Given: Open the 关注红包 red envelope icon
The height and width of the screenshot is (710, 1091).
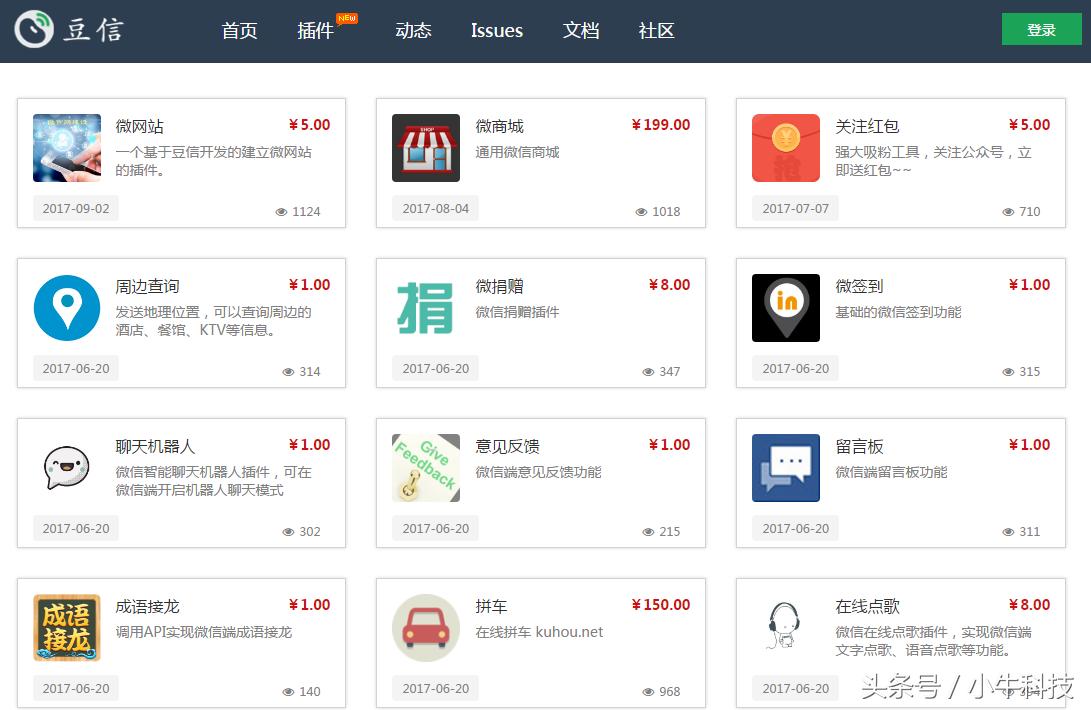Looking at the screenshot, I should pos(785,148).
